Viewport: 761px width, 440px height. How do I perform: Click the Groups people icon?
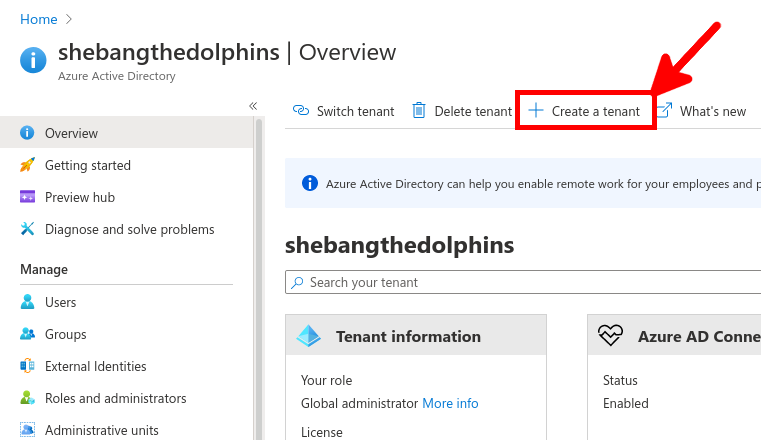click(x=27, y=334)
